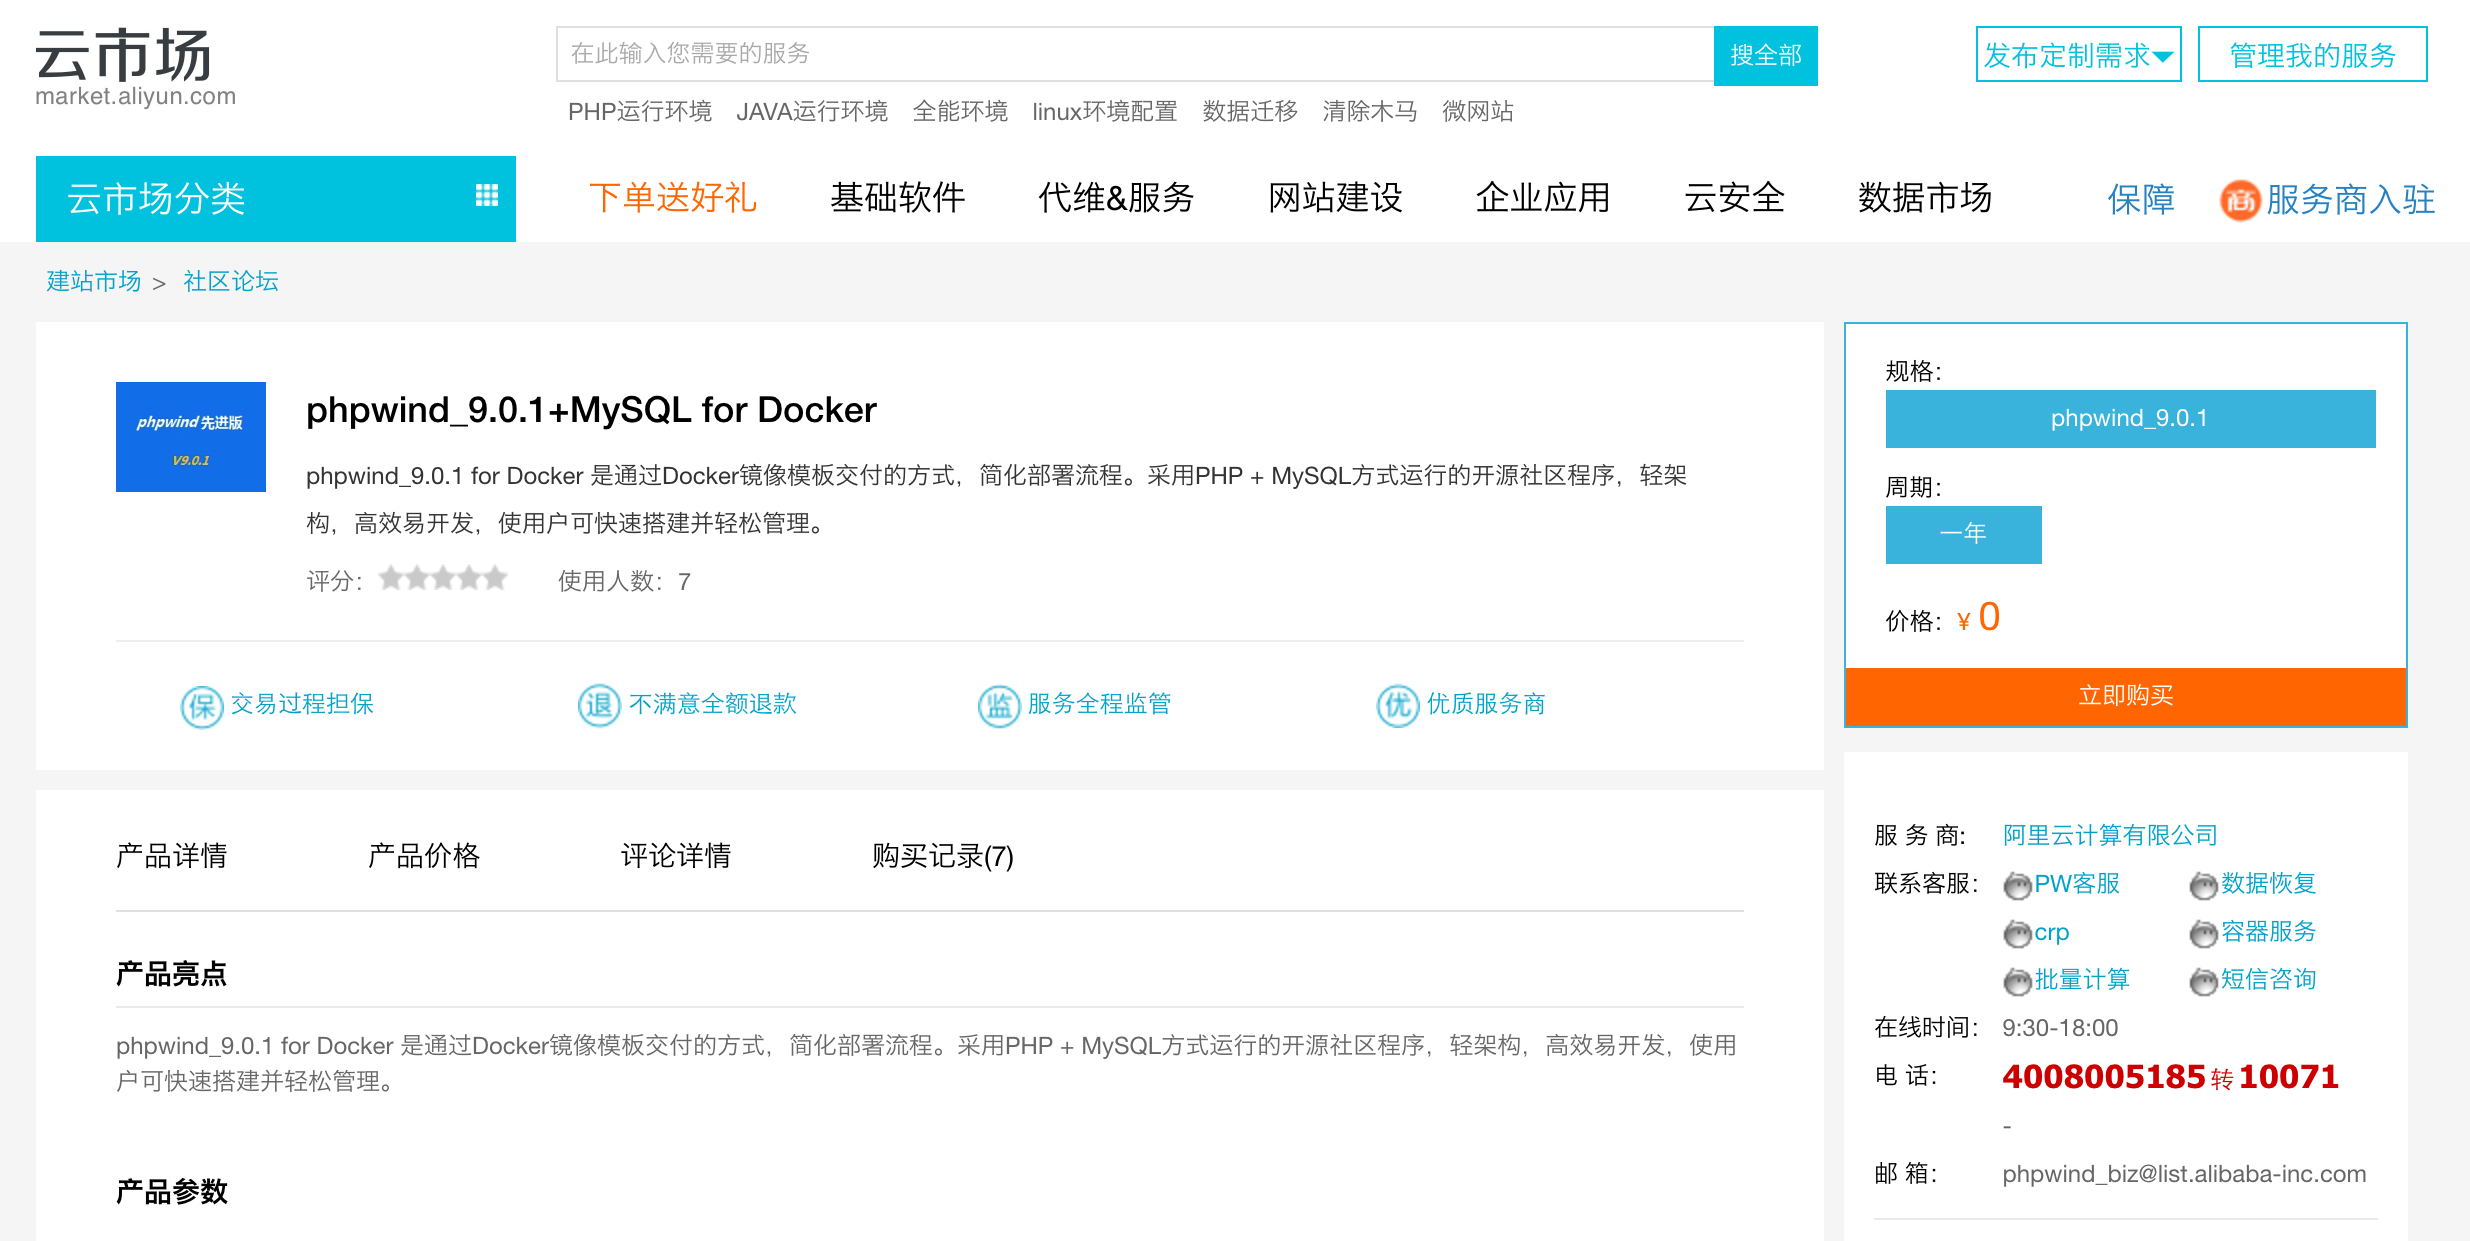The height and width of the screenshot is (1241, 2470).
Task: Open the 云安全 menu item
Action: [x=1734, y=198]
